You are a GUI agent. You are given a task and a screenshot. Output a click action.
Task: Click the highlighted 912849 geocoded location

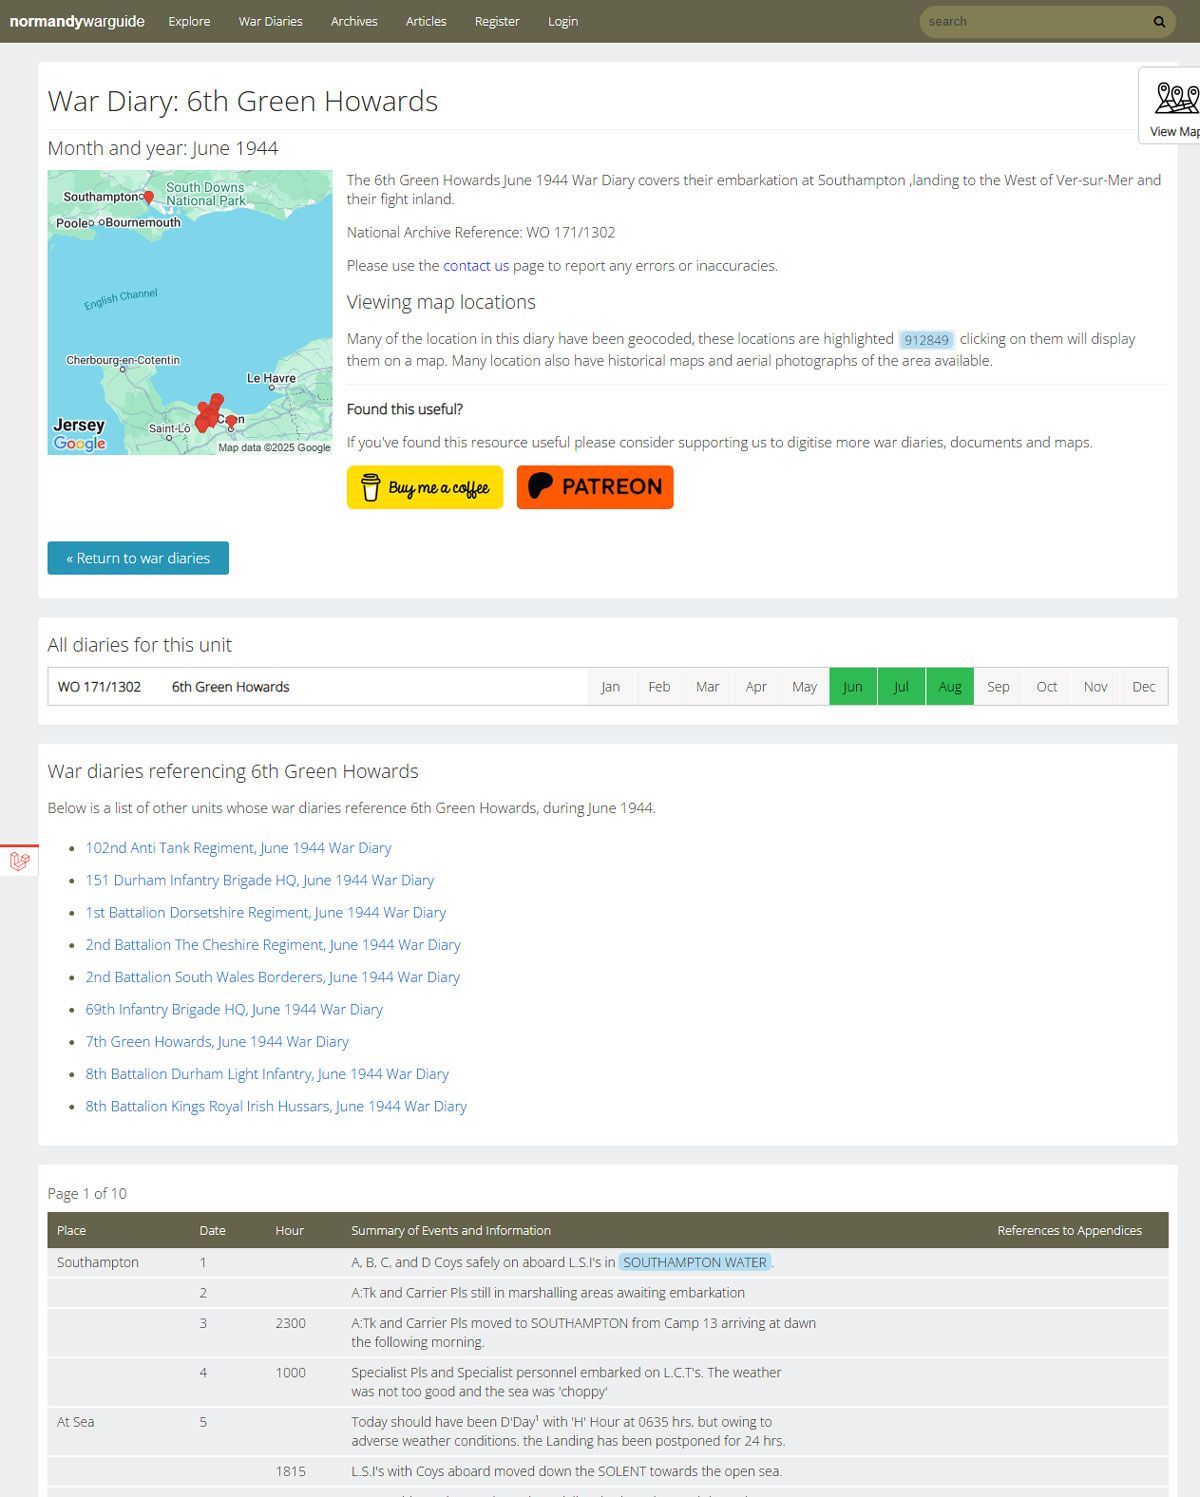pos(926,339)
